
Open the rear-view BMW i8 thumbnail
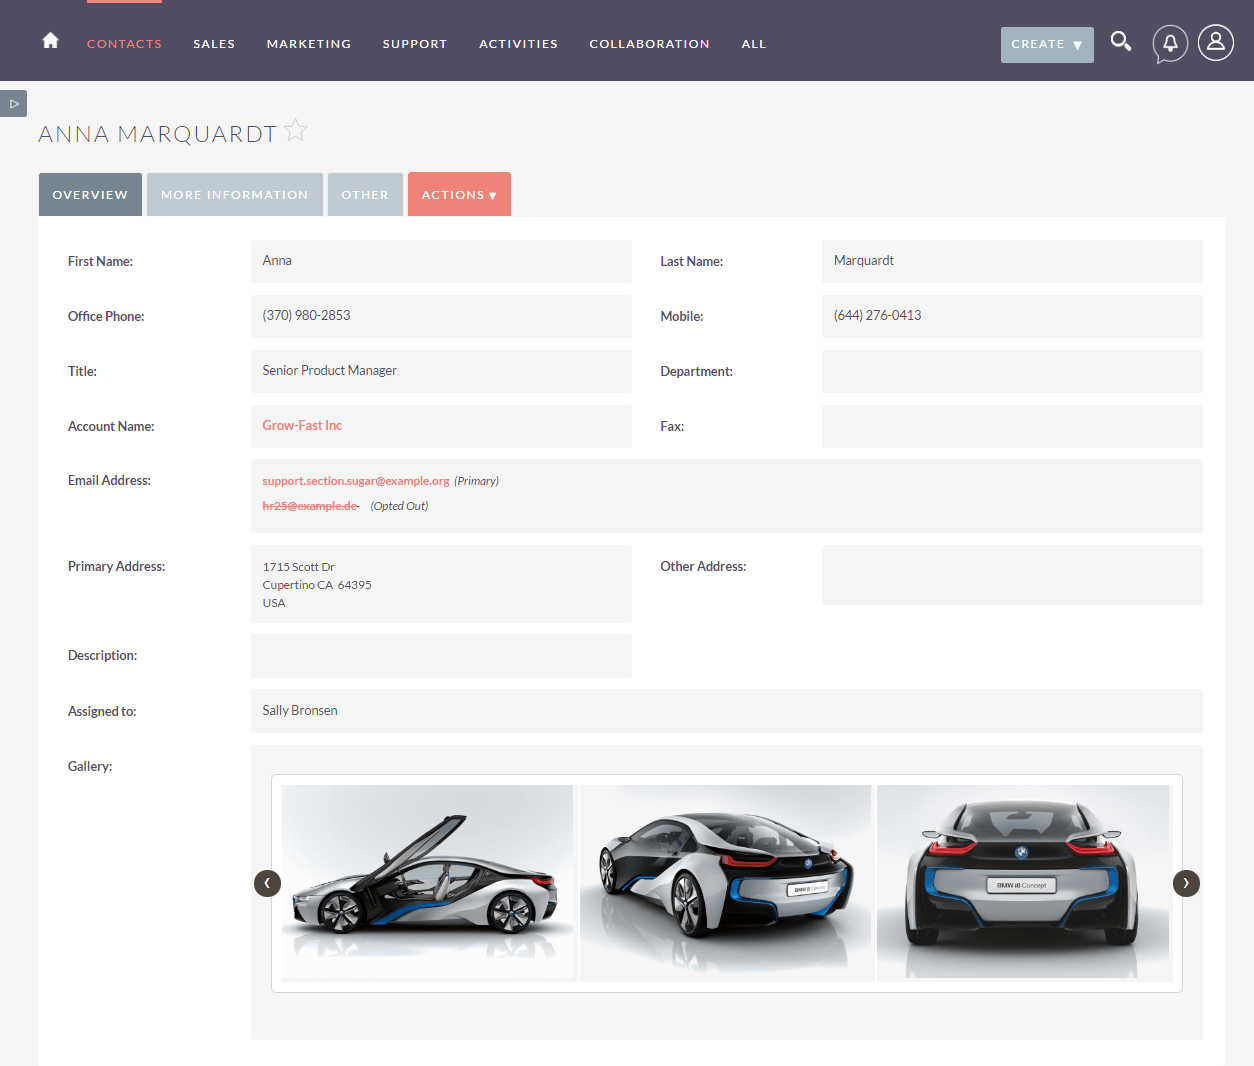pos(1023,882)
